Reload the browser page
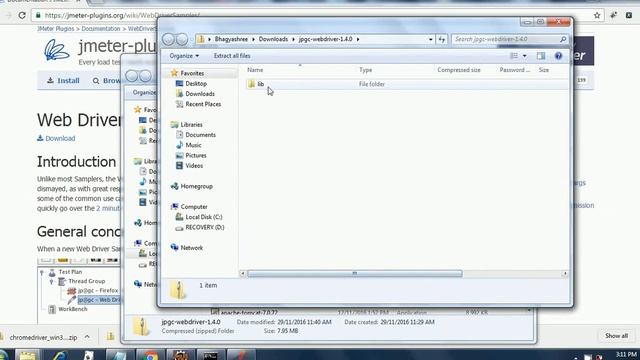This screenshot has height=360, width=640. [x=22, y=16]
